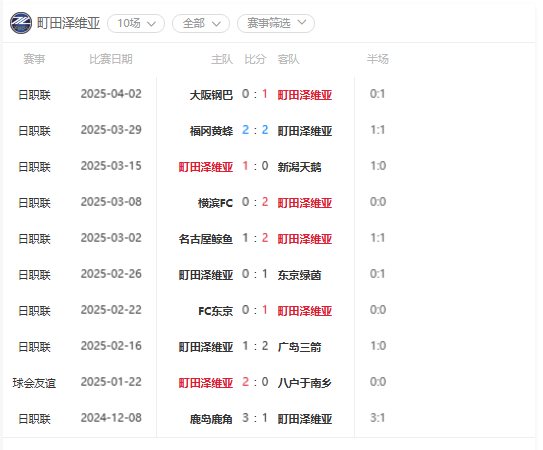Select the 半场 column header

point(377,59)
